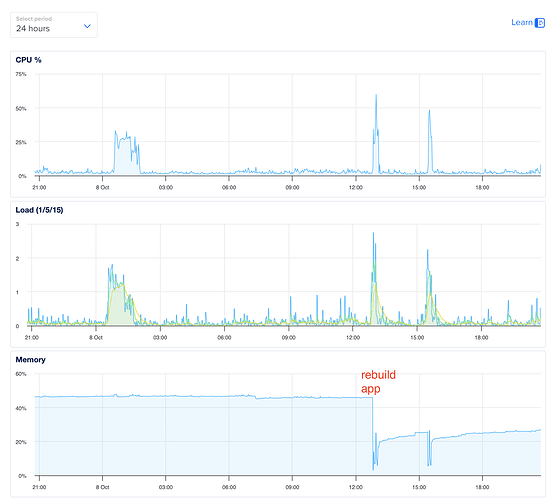Click the document icon beside Learn

540,23
